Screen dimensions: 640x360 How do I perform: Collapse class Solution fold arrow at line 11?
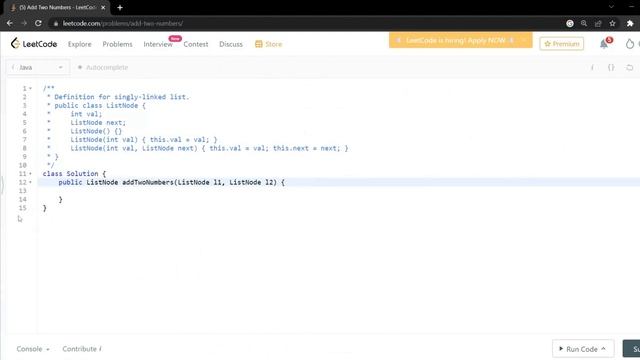coord(30,174)
